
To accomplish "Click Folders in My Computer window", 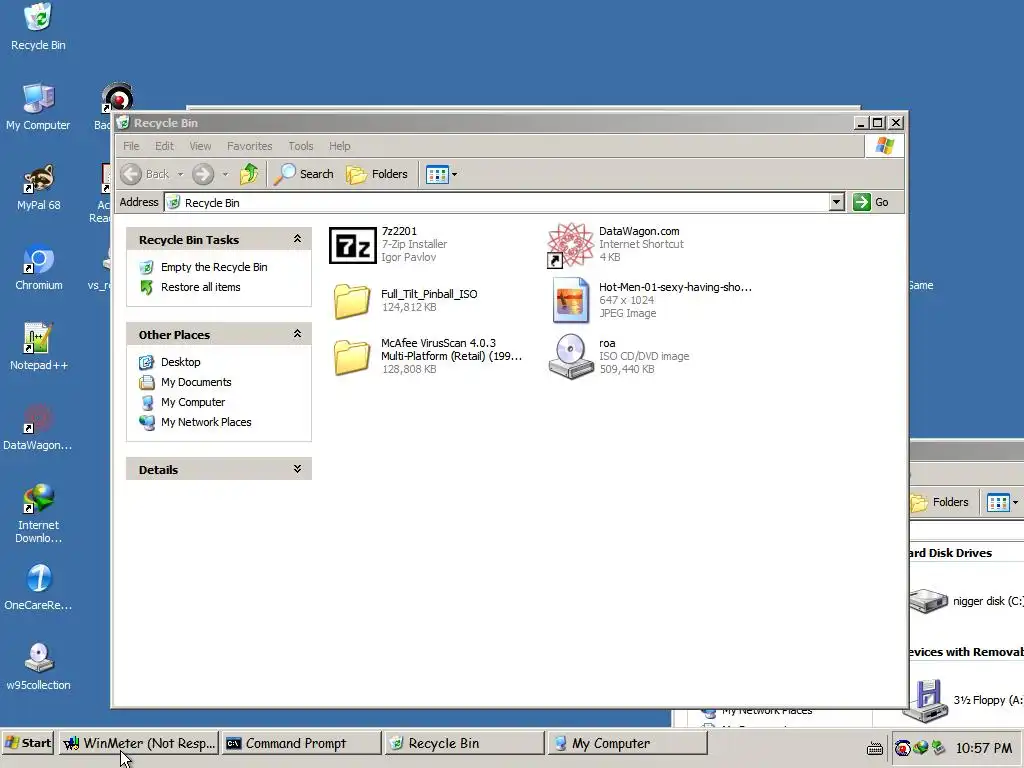I will 940,502.
